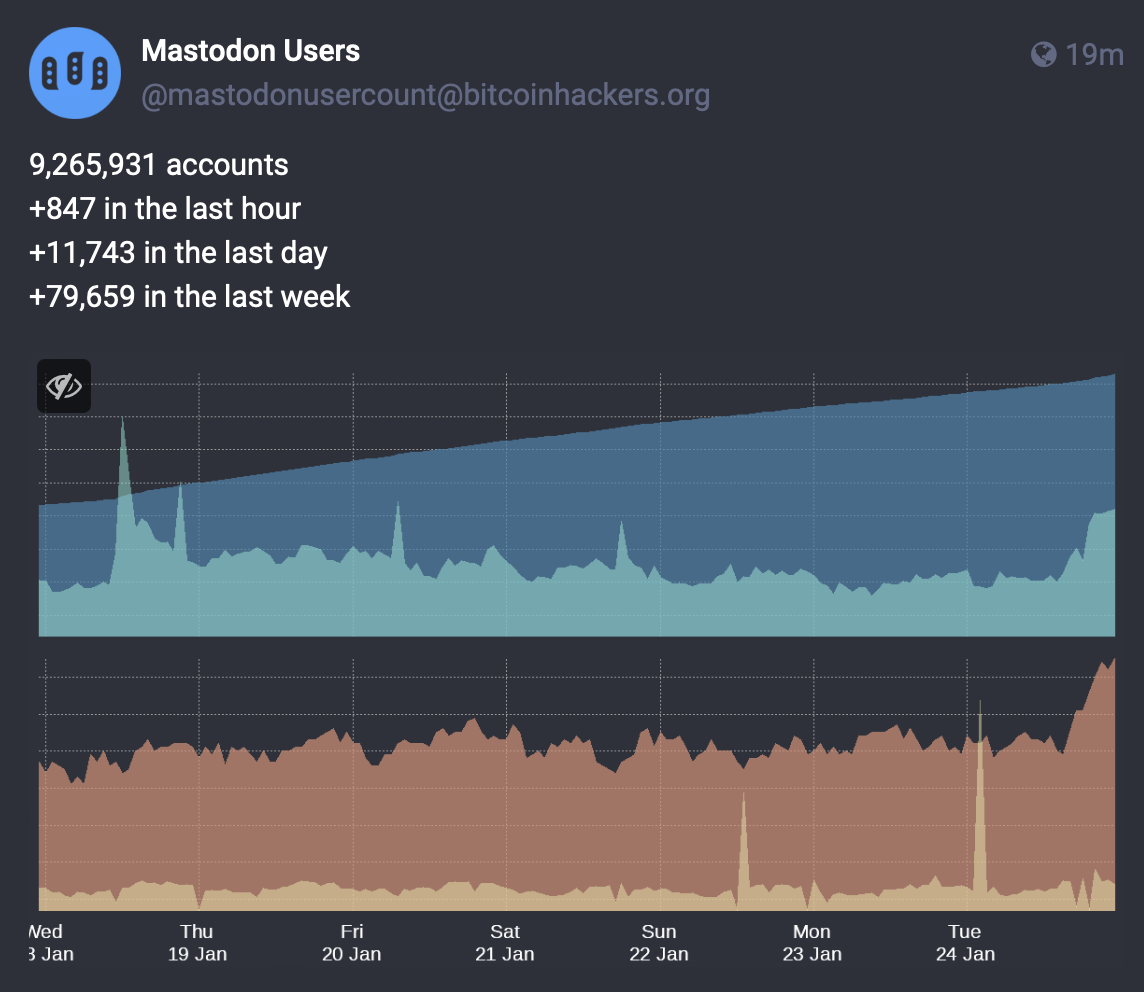Image resolution: width=1144 pixels, height=992 pixels.
Task: Open the @mastodonusercount@bitcoinhackers.org handle link
Action: (x=425, y=95)
